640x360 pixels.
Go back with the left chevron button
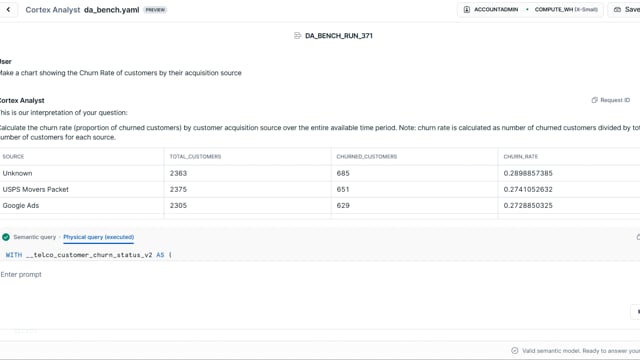pyautogui.click(x=8, y=9)
